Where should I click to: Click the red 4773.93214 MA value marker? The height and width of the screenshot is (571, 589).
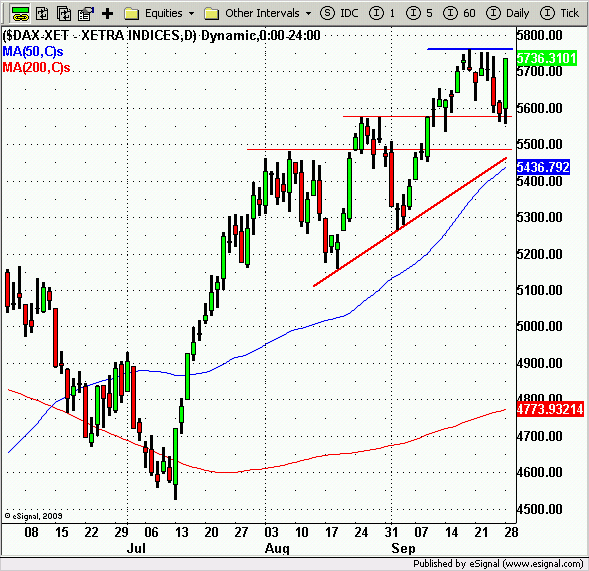550,409
